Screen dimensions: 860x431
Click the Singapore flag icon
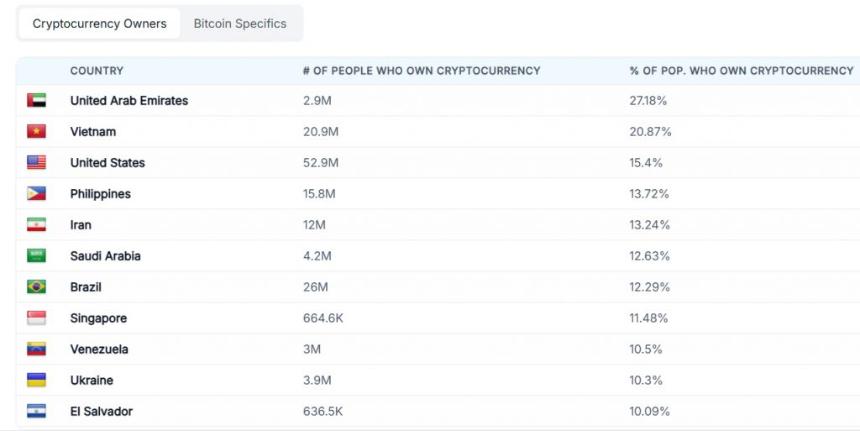[x=36, y=318]
